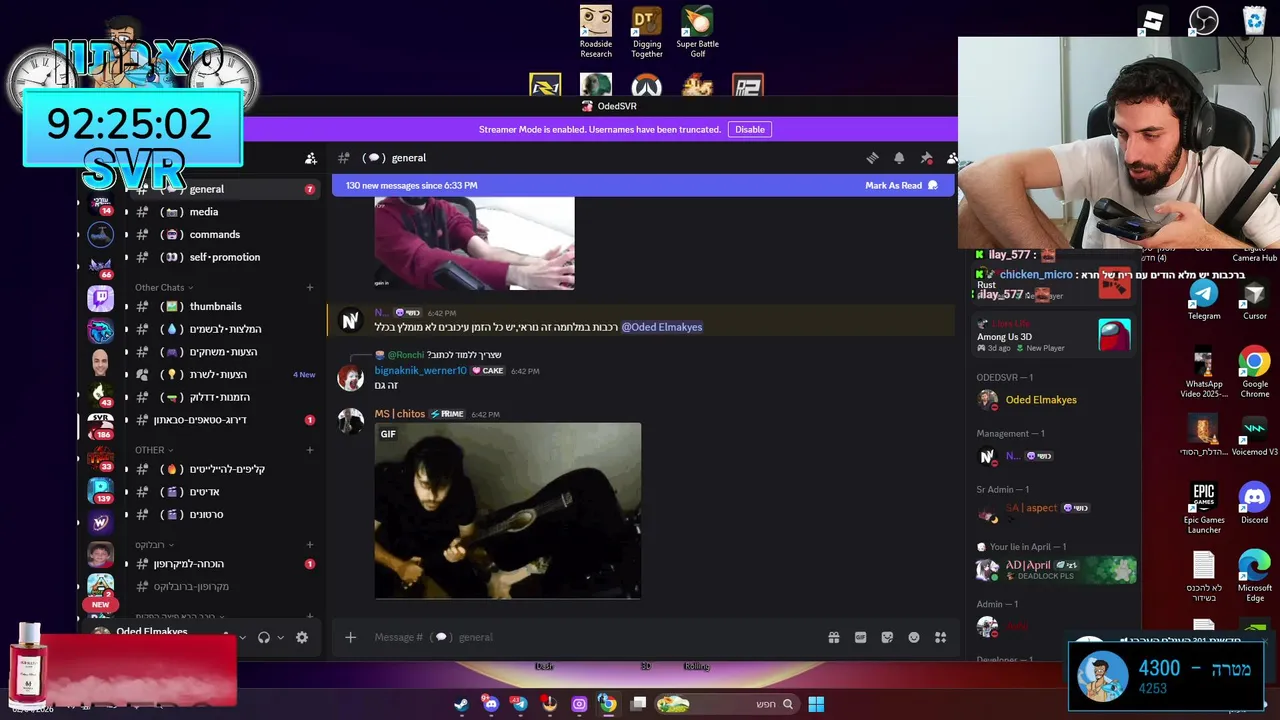
Task: Click replied @Ronchi reference above message
Action: [x=406, y=355]
